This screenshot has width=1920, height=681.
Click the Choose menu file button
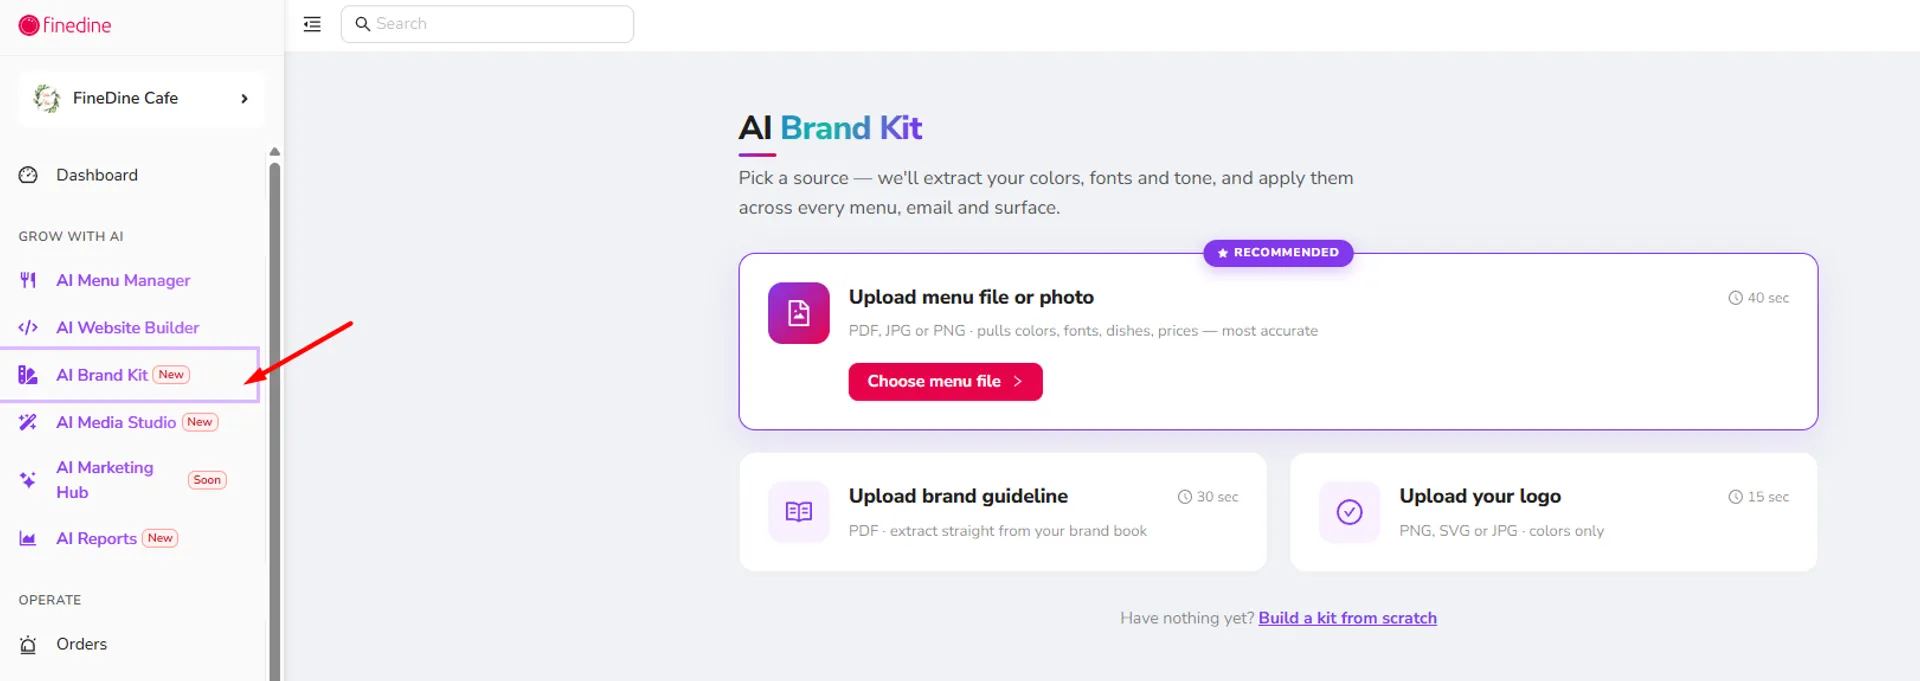945,381
